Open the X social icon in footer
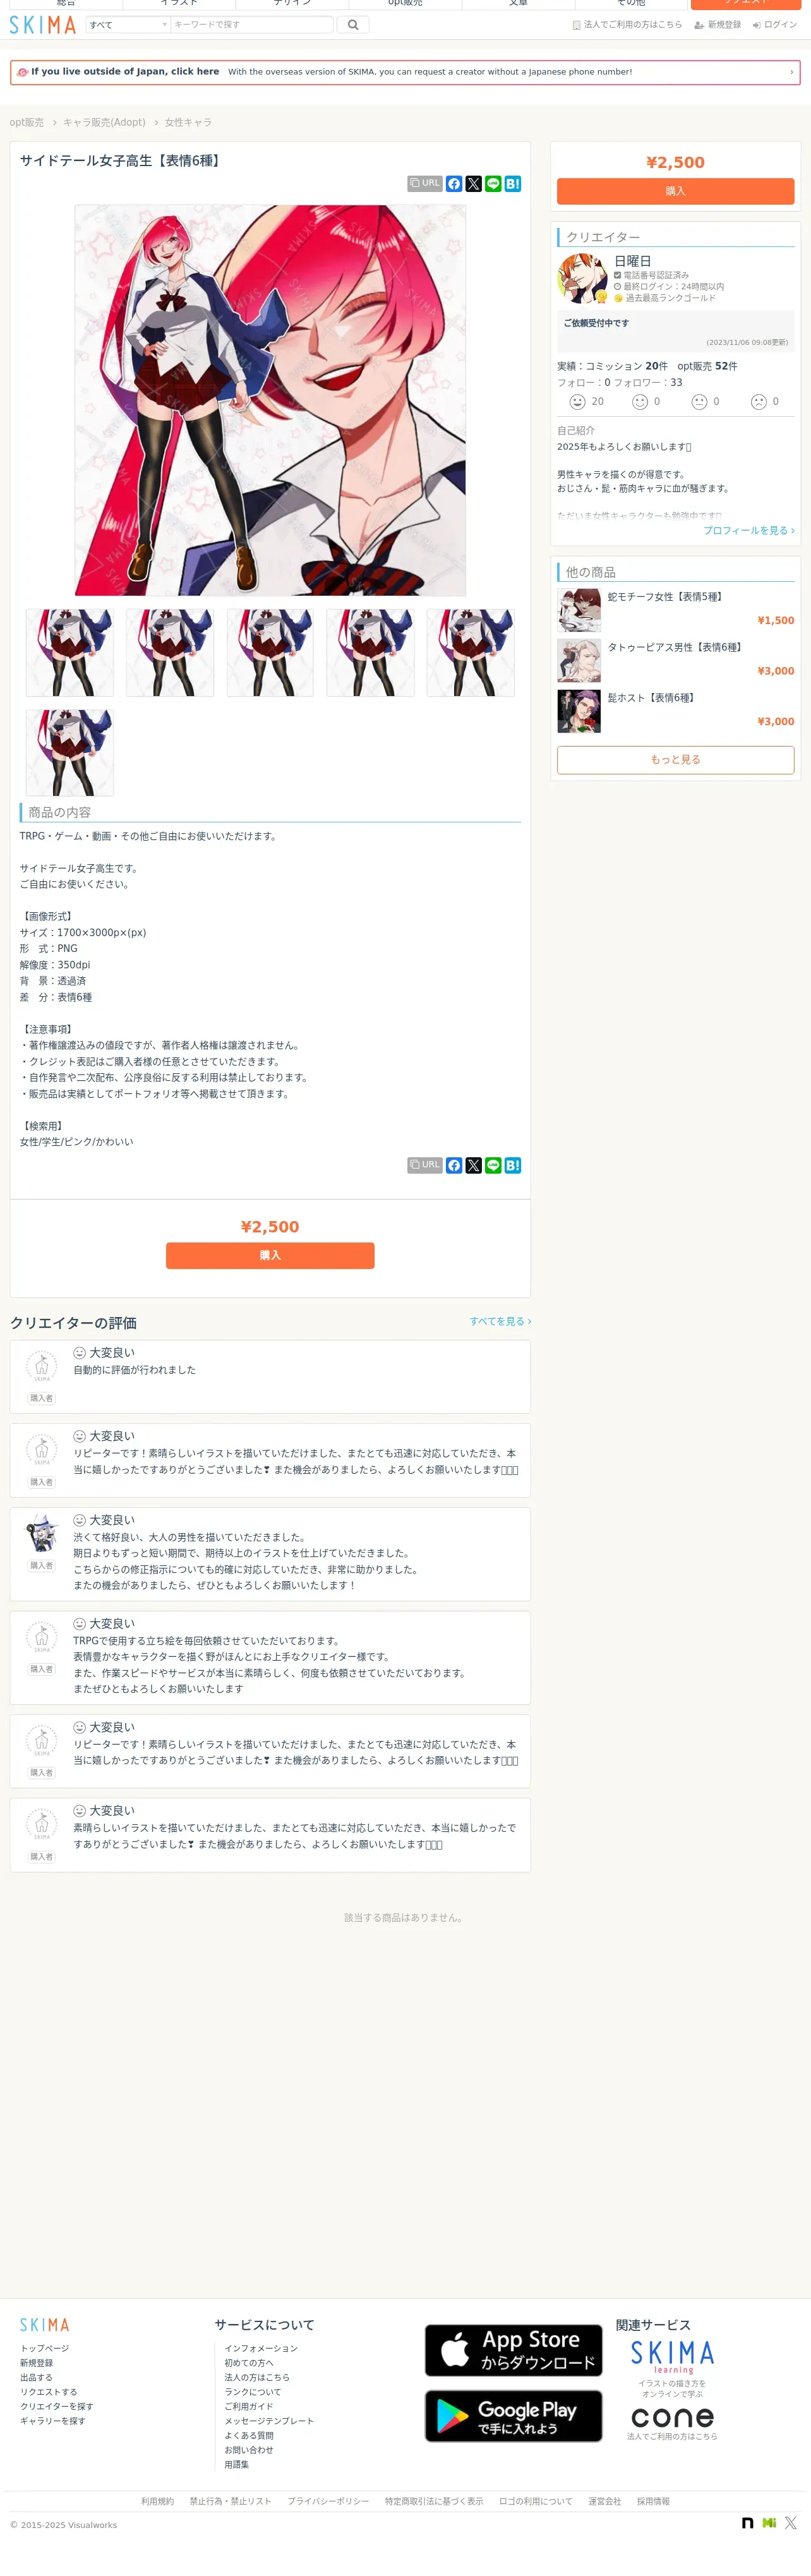The width and height of the screenshot is (811, 2576). pyautogui.click(x=791, y=2523)
